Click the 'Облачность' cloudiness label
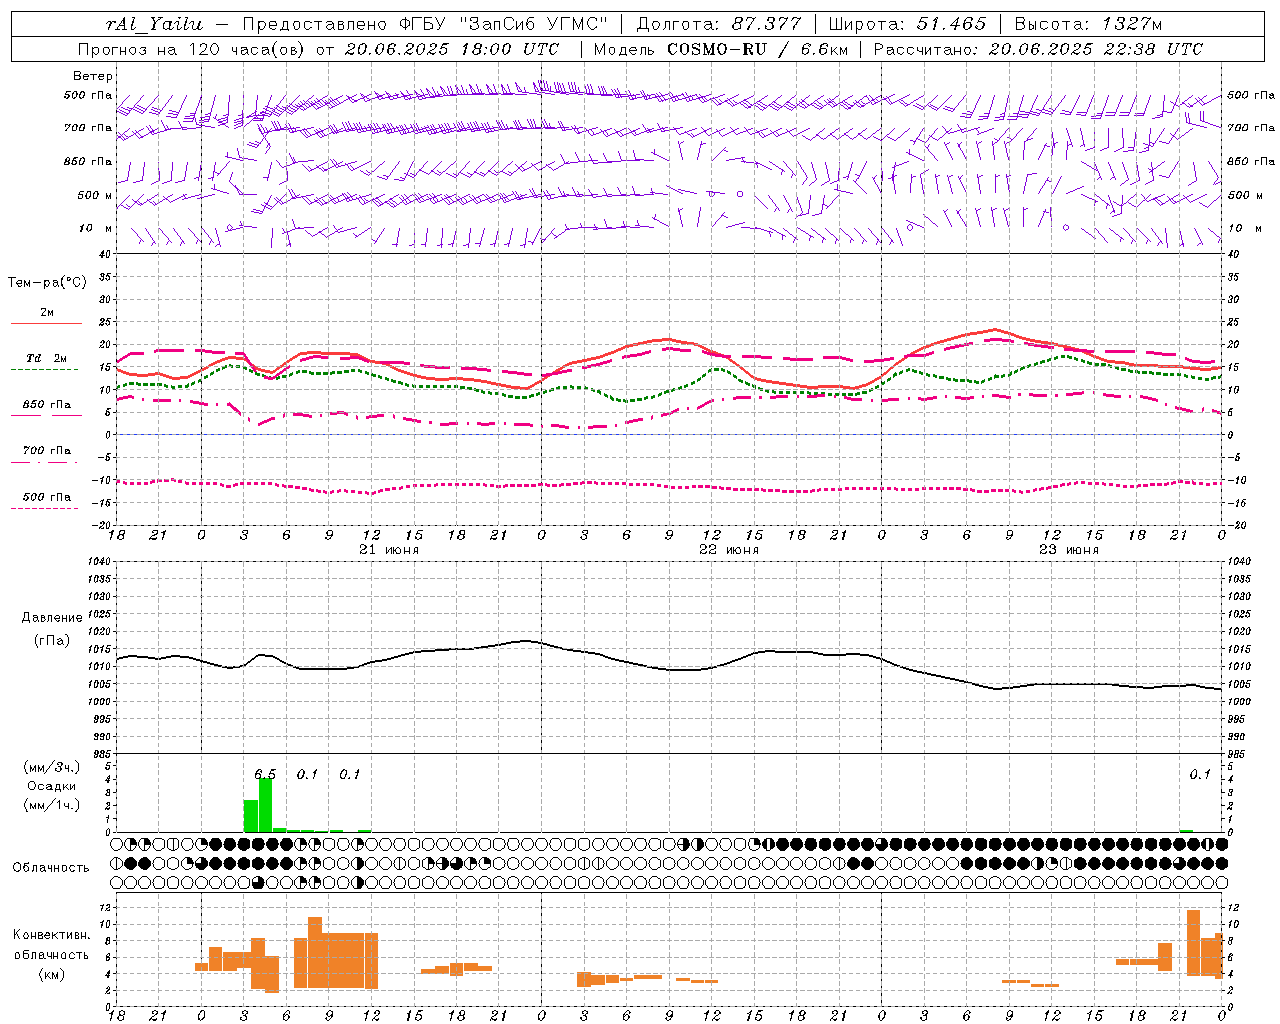This screenshot has width=1280, height=1024. (x=51, y=867)
